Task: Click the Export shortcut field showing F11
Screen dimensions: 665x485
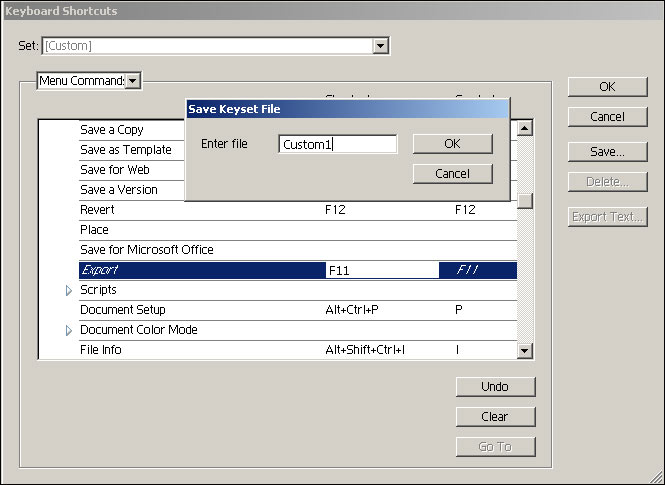Action: pos(380,270)
